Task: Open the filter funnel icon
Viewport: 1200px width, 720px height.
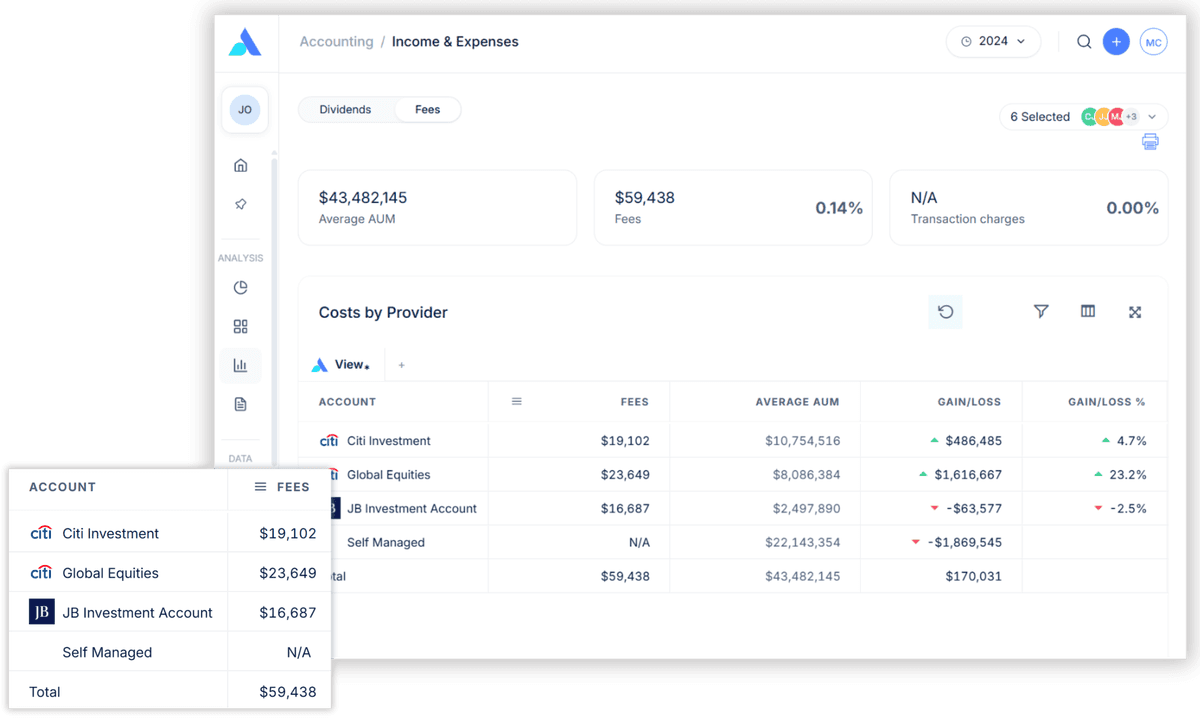Action: 1041,312
